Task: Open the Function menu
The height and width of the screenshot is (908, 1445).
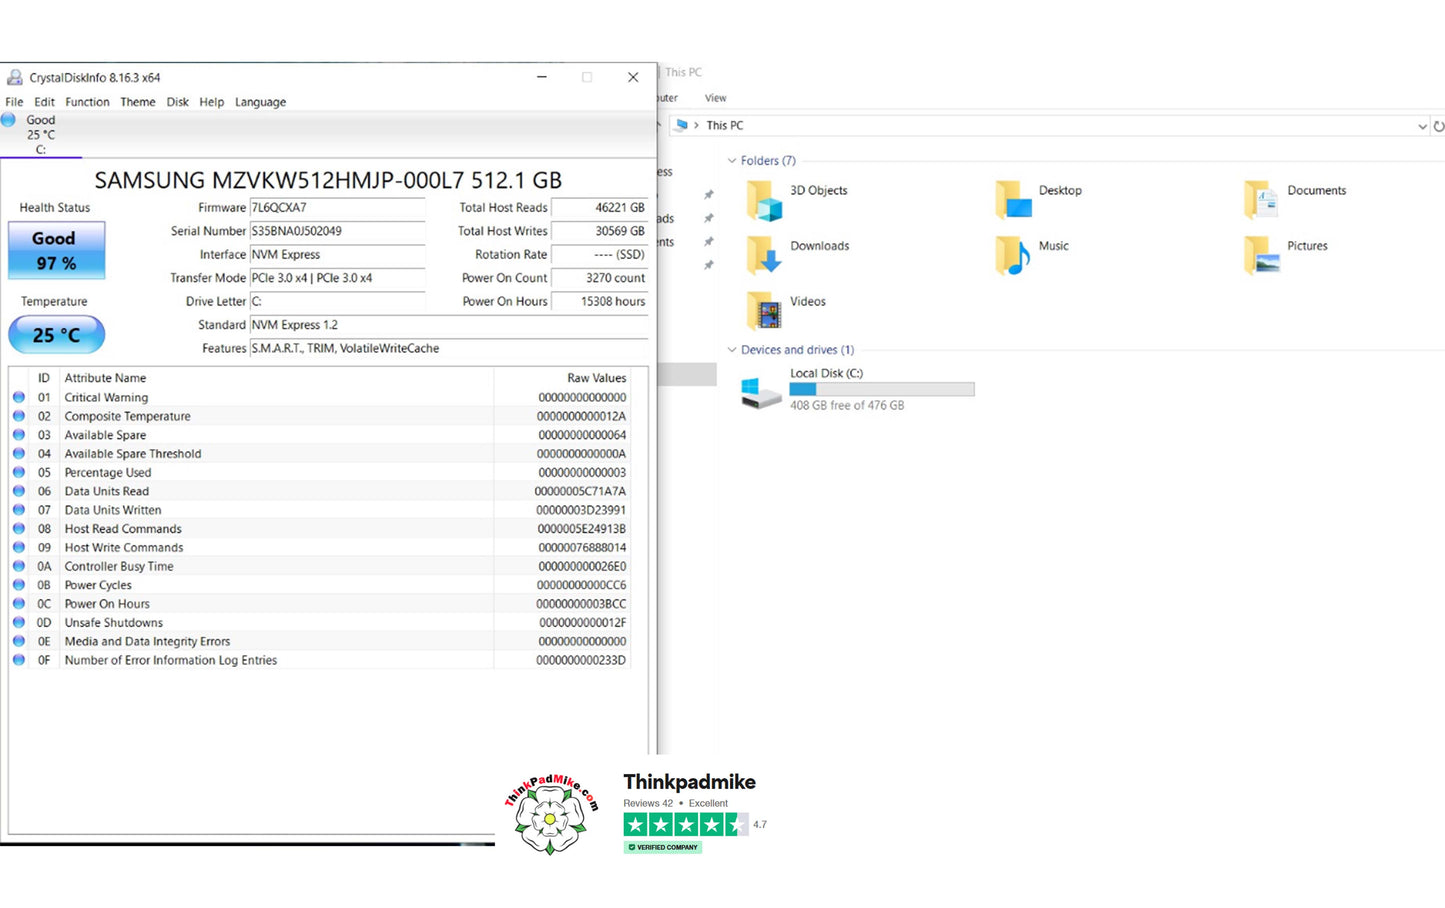Action: pos(87,102)
